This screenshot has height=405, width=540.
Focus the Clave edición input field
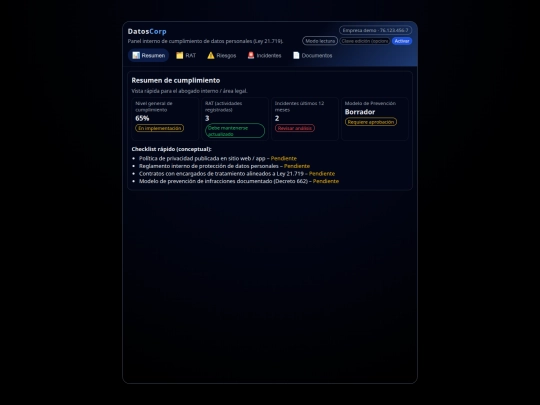[x=365, y=41]
